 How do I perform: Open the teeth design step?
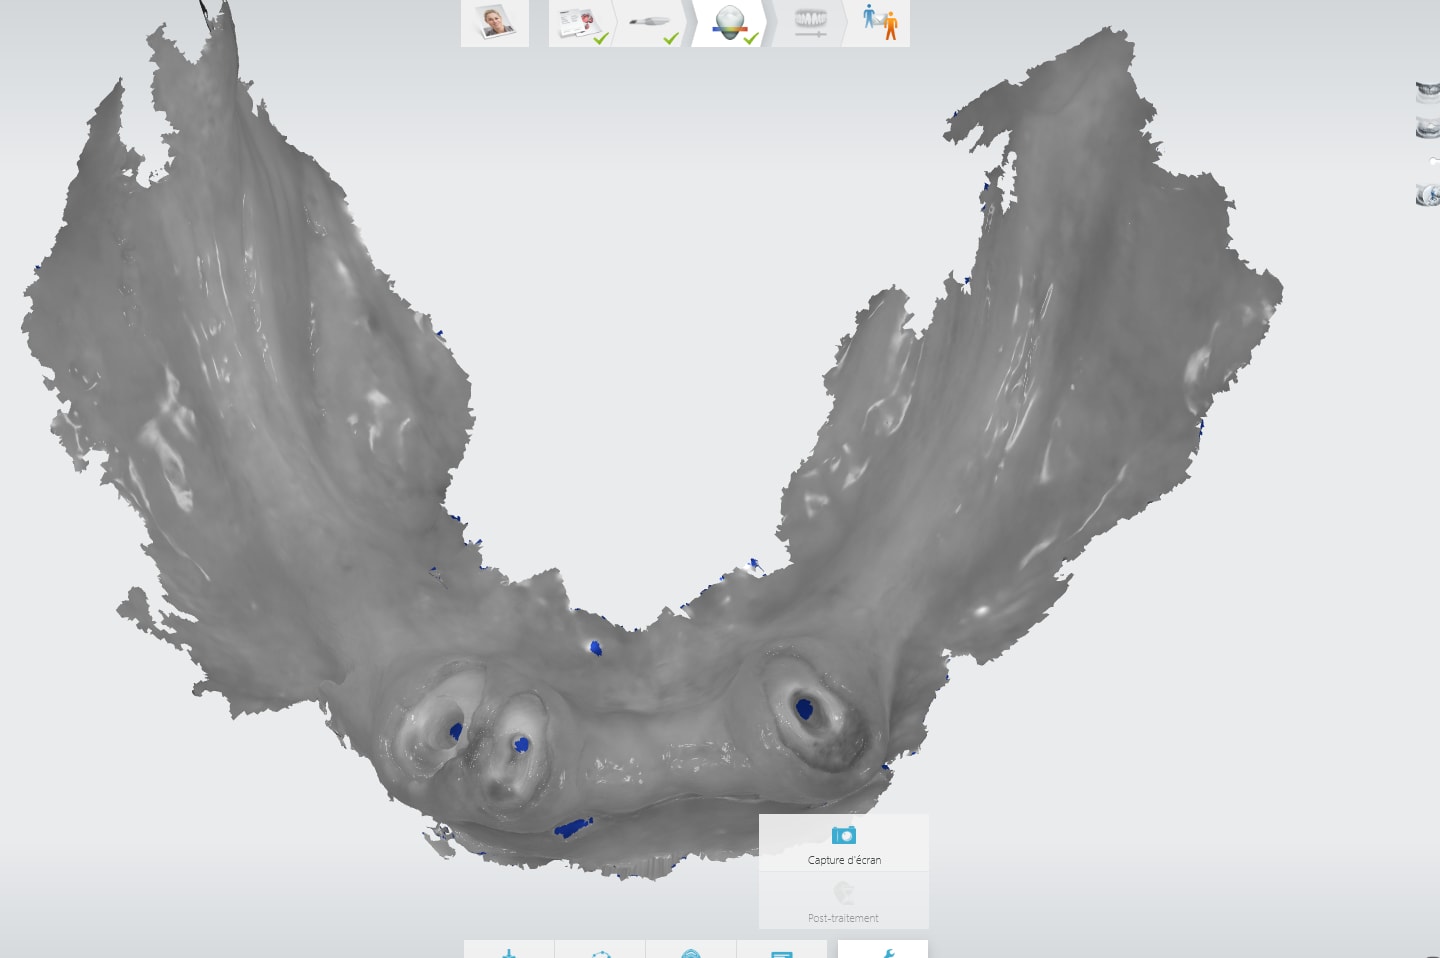tap(810, 24)
